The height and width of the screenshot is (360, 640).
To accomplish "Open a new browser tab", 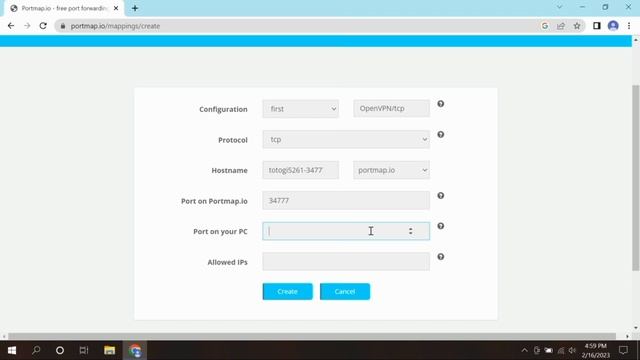I will 135,8.
